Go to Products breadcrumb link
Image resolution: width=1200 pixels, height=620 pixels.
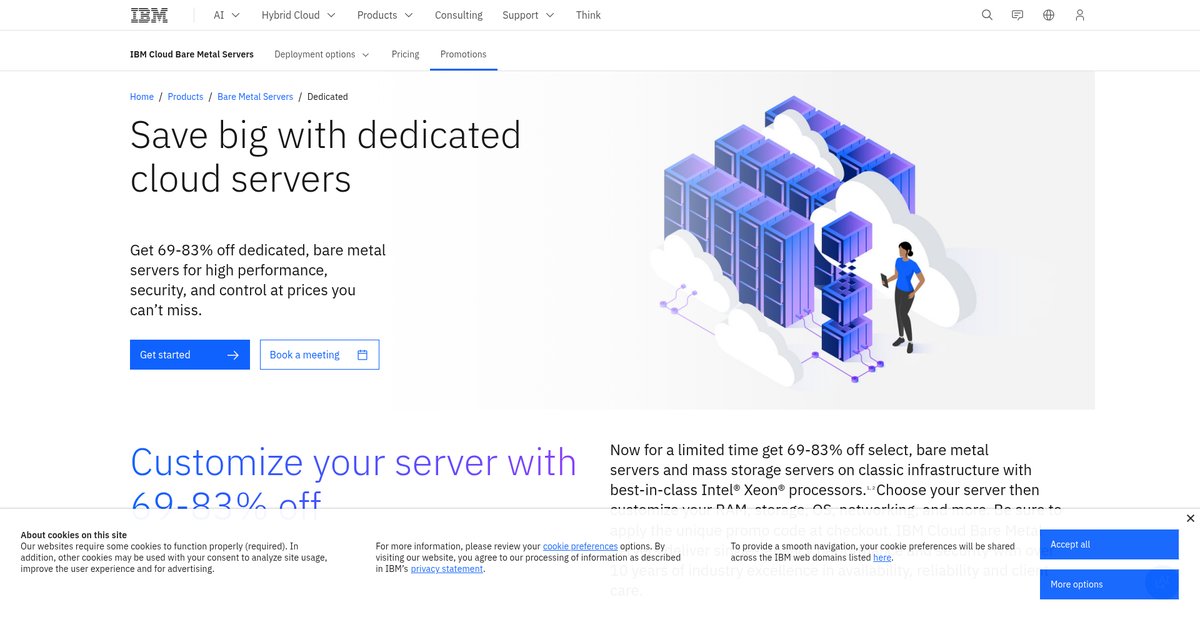pyautogui.click(x=185, y=97)
